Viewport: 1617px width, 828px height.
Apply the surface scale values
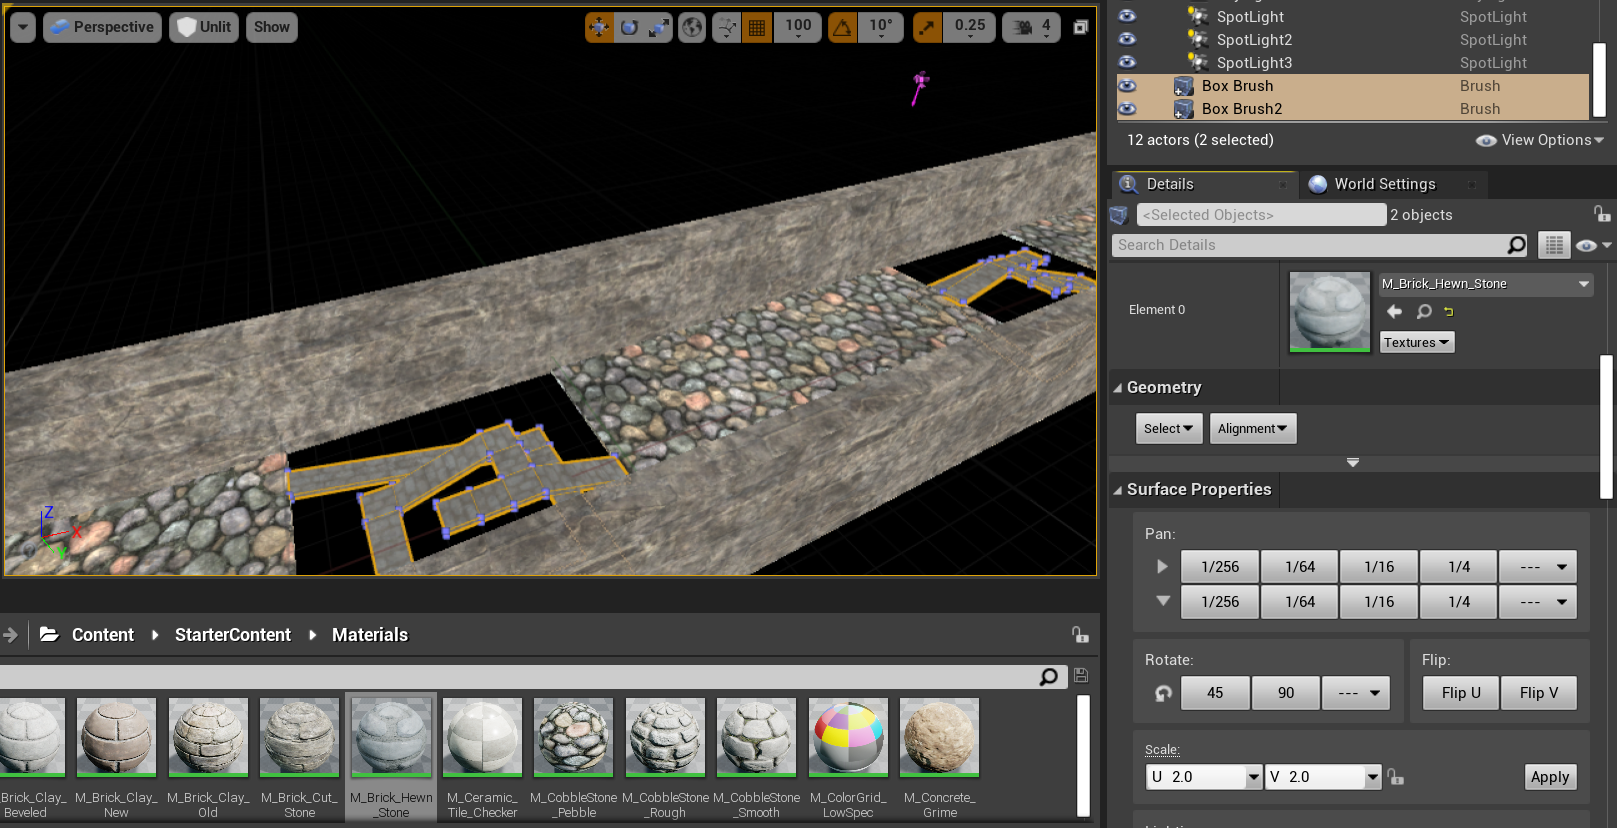(1550, 777)
